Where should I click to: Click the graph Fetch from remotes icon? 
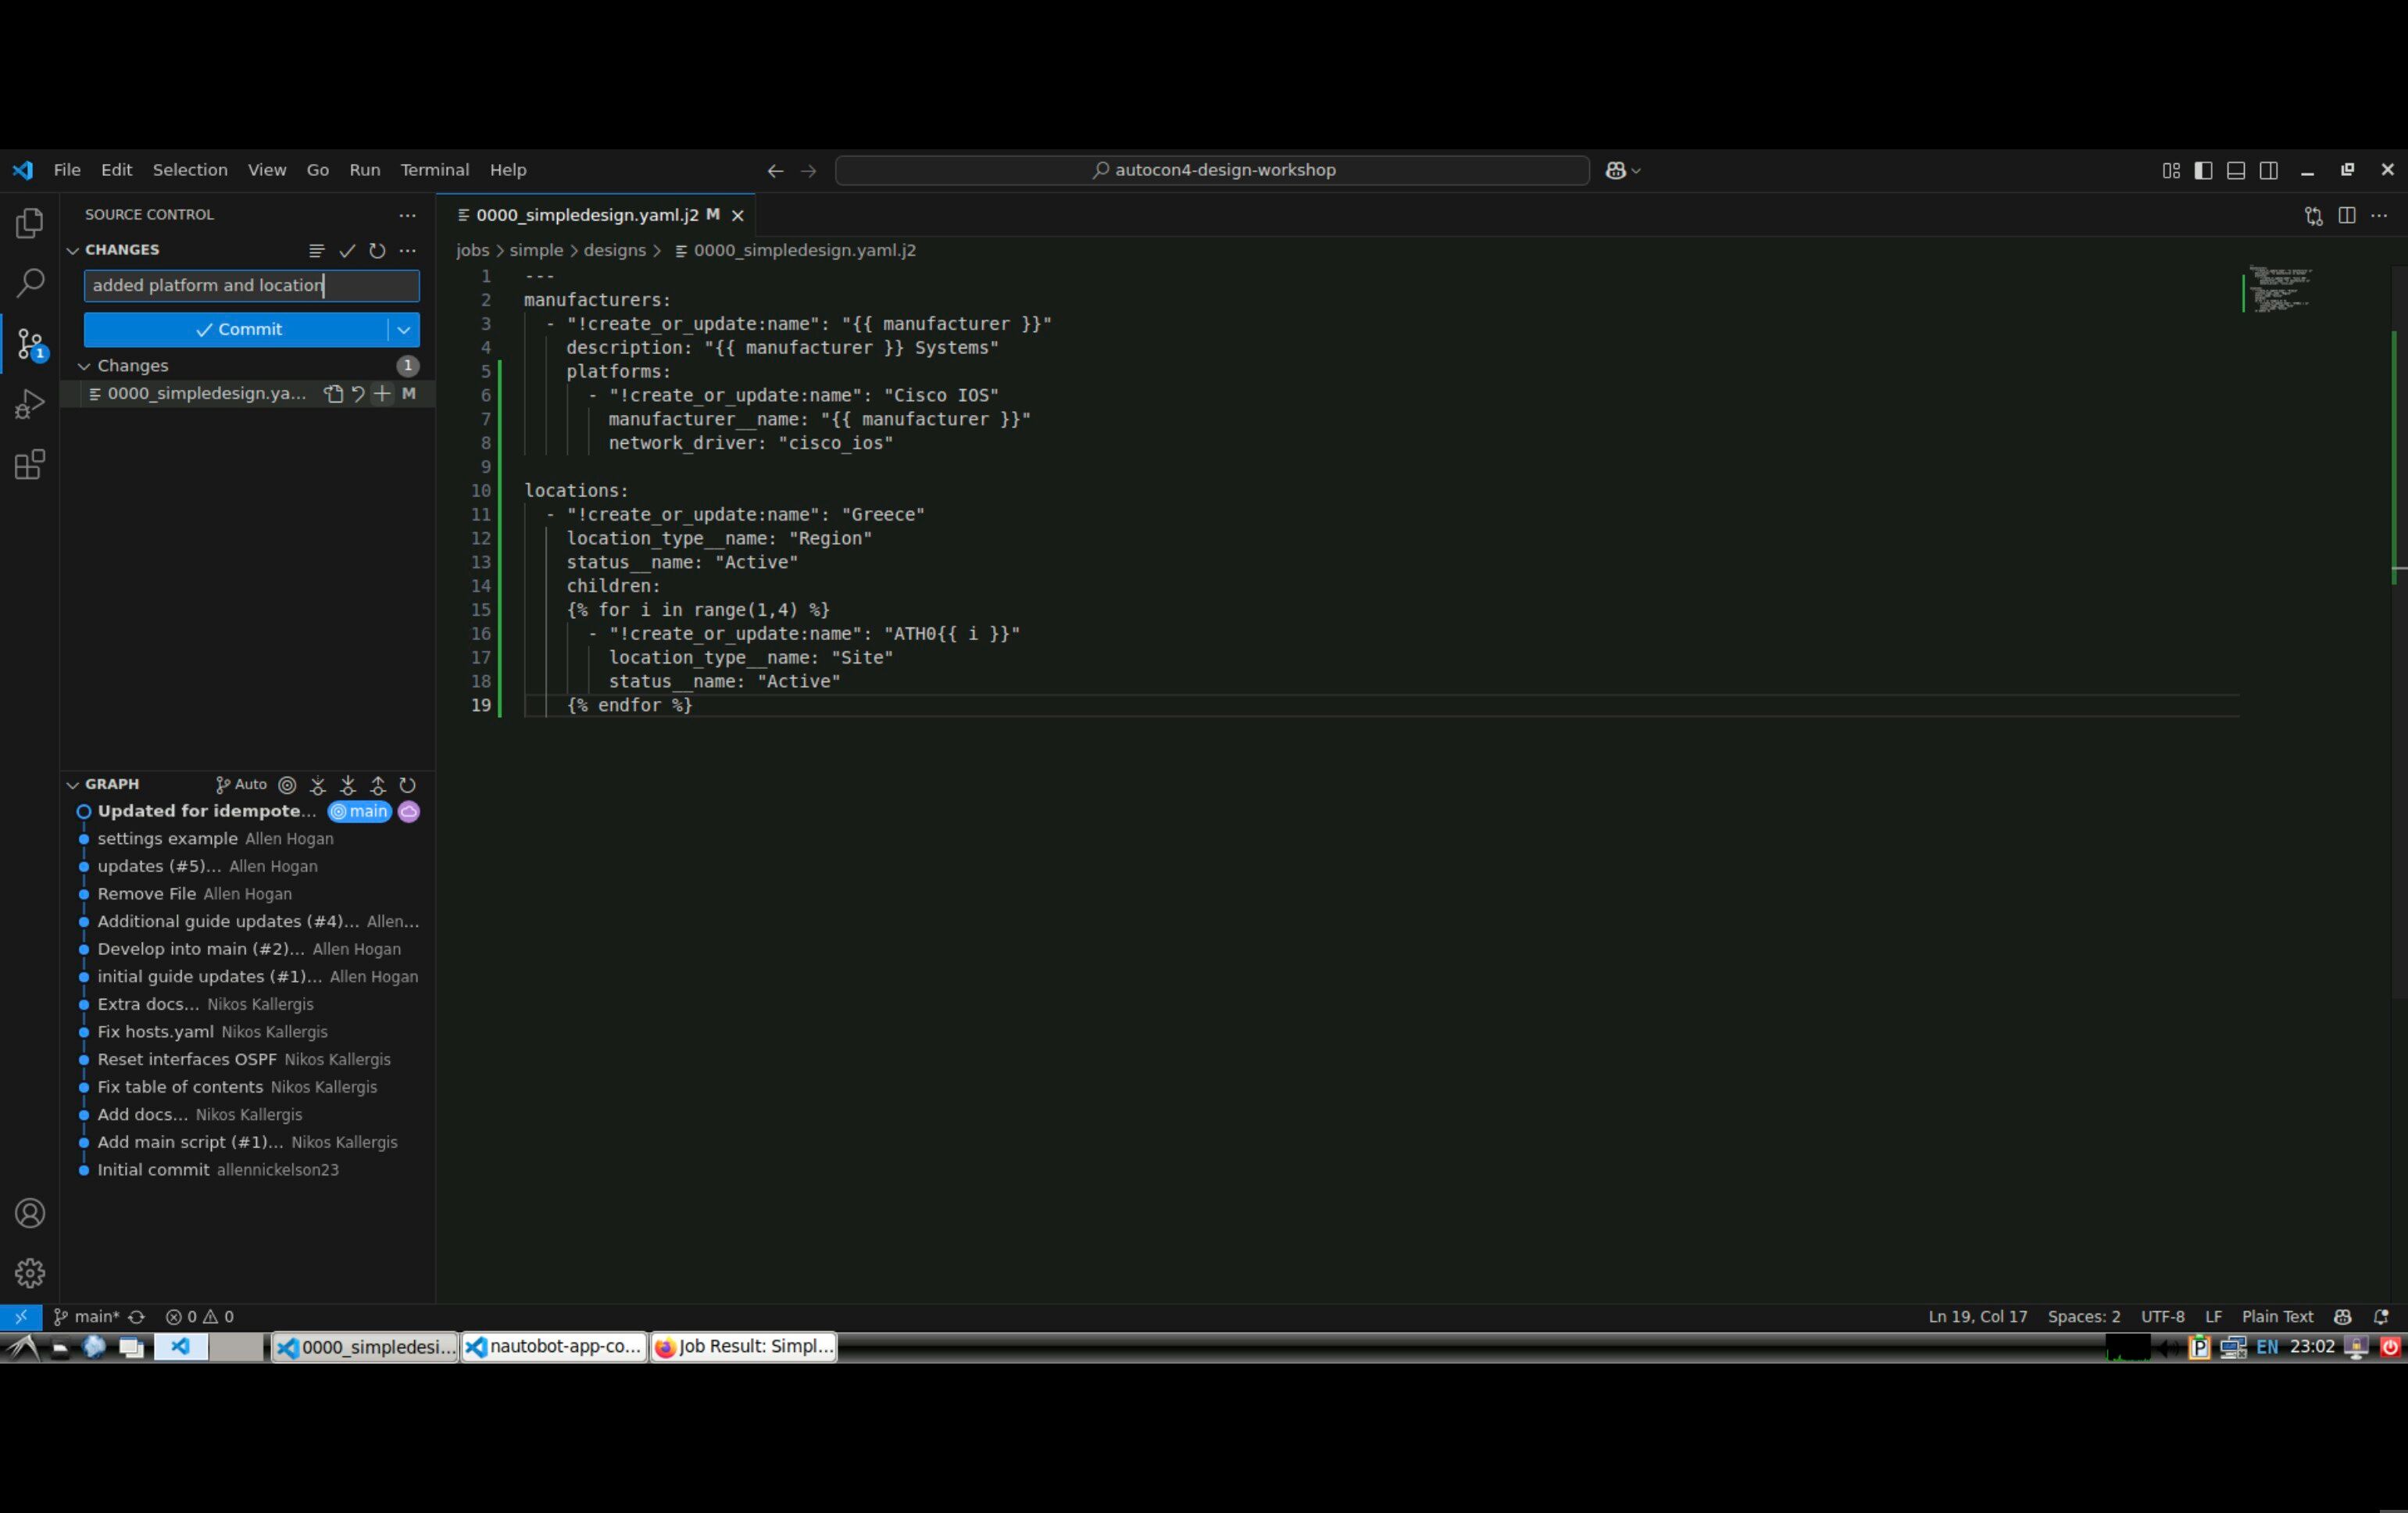pos(318,786)
